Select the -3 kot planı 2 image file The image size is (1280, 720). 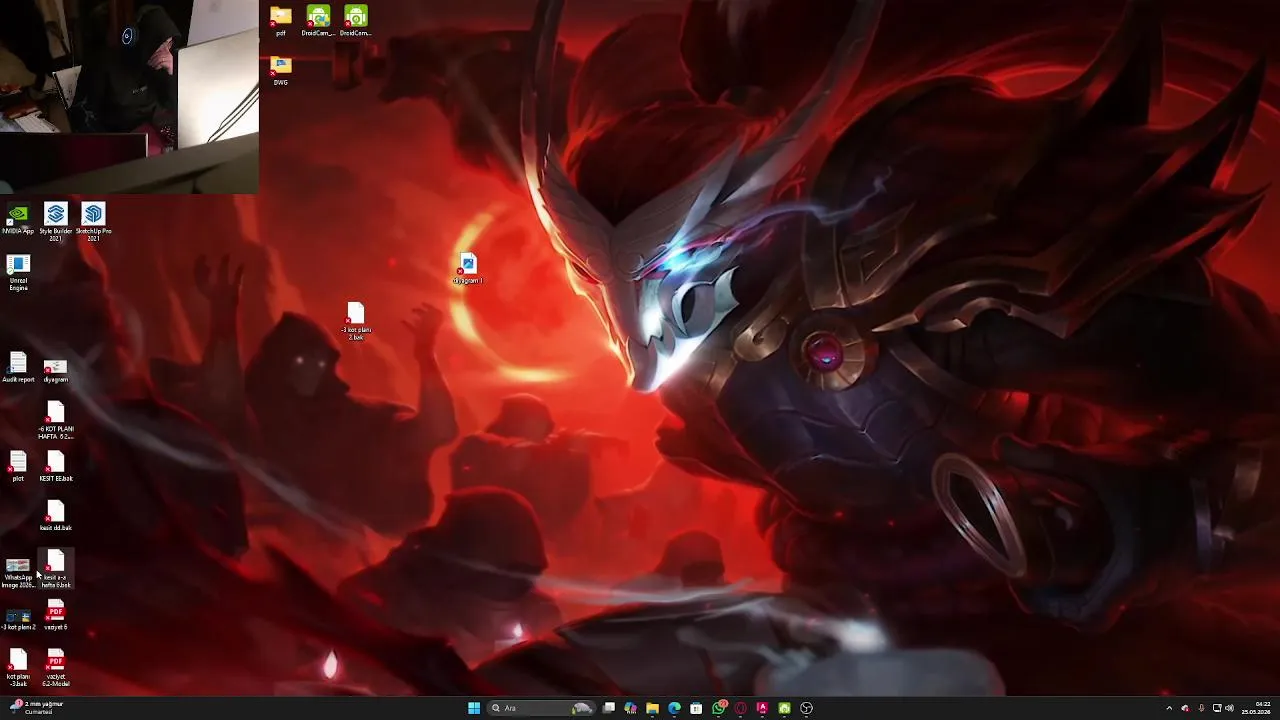[x=18, y=620]
